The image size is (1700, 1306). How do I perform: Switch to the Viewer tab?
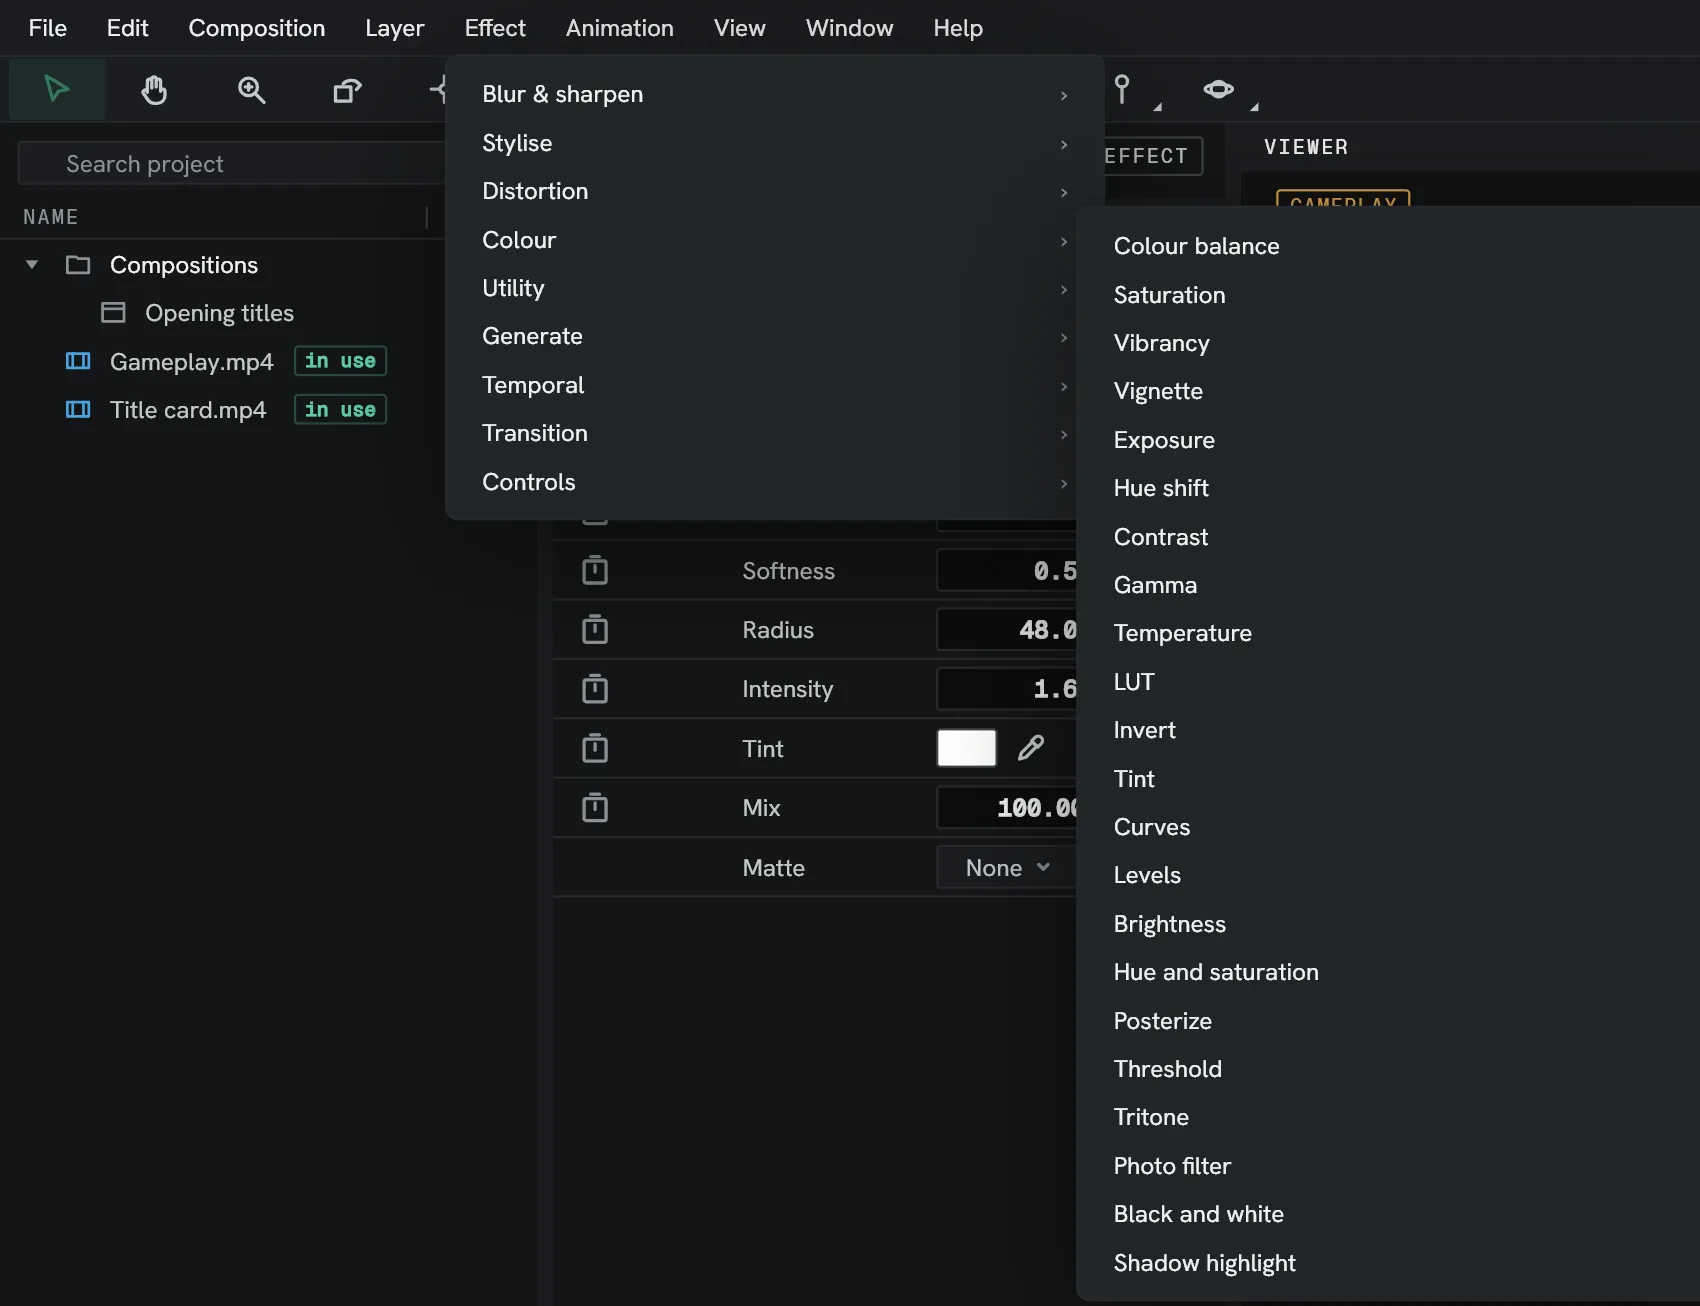coord(1306,147)
